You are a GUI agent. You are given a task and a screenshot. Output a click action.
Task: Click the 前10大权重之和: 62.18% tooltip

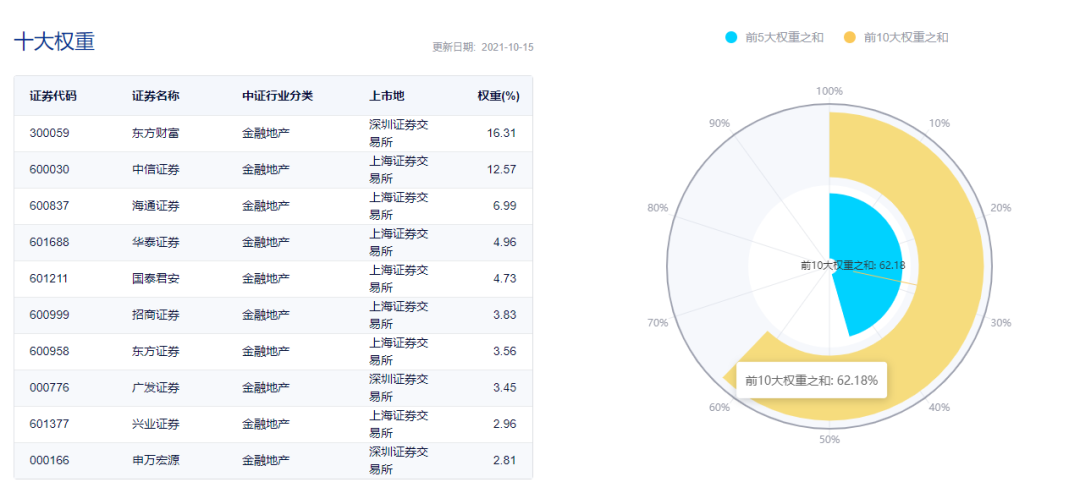click(811, 380)
